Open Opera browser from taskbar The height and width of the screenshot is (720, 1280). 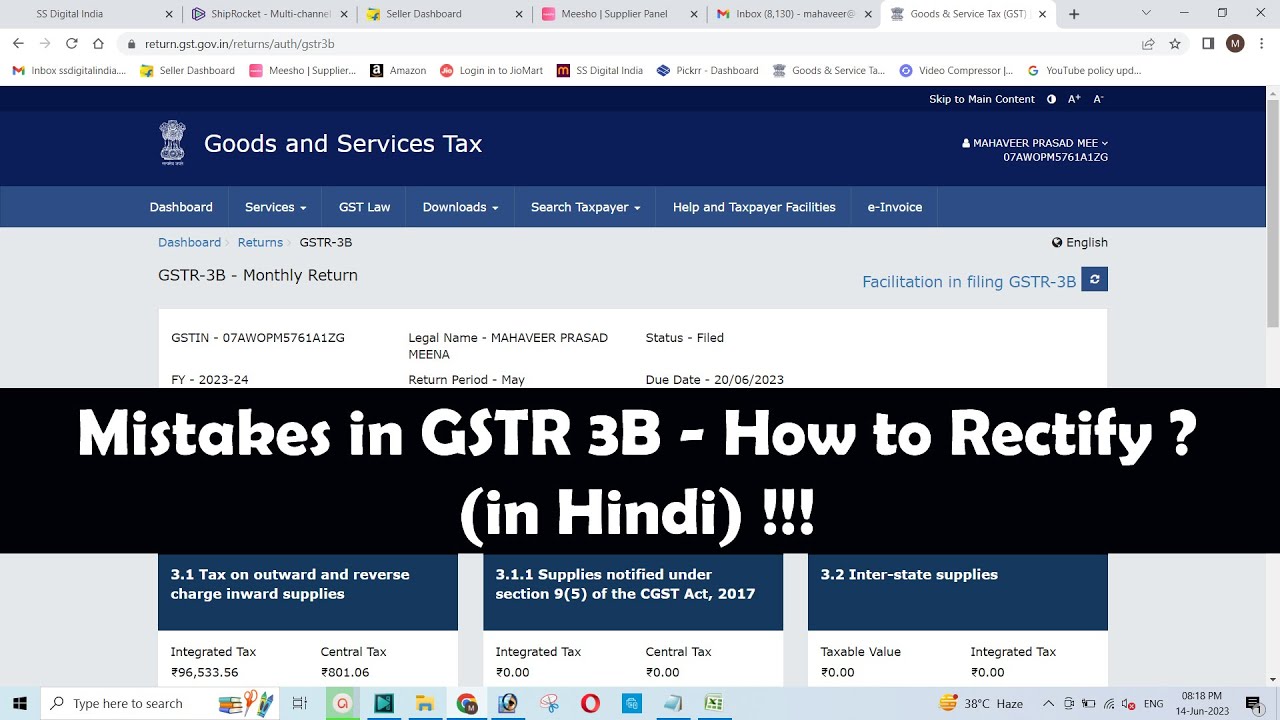[590, 703]
